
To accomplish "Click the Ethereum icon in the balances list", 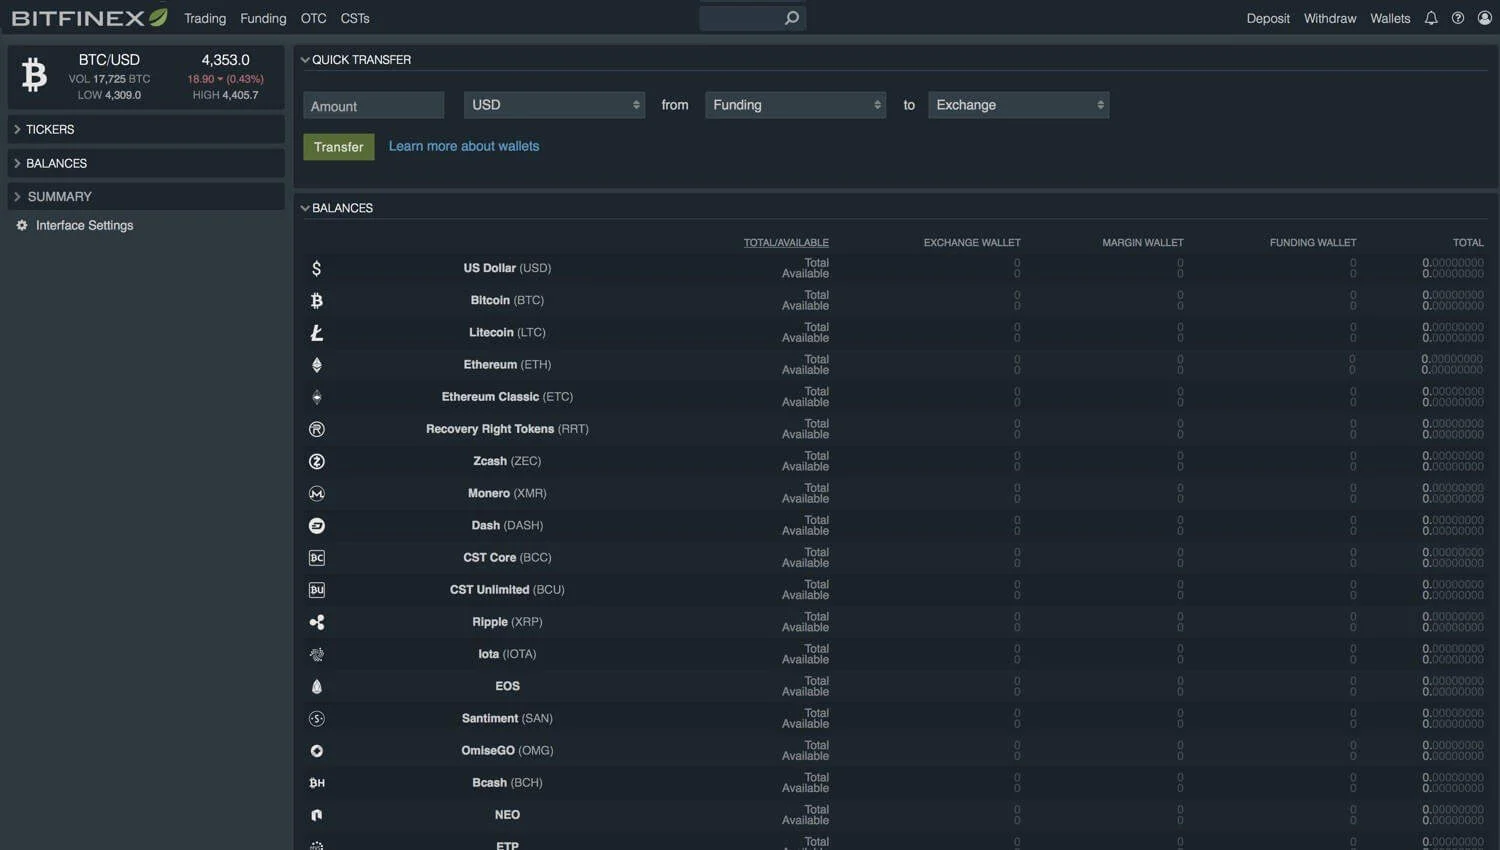I will point(316,364).
